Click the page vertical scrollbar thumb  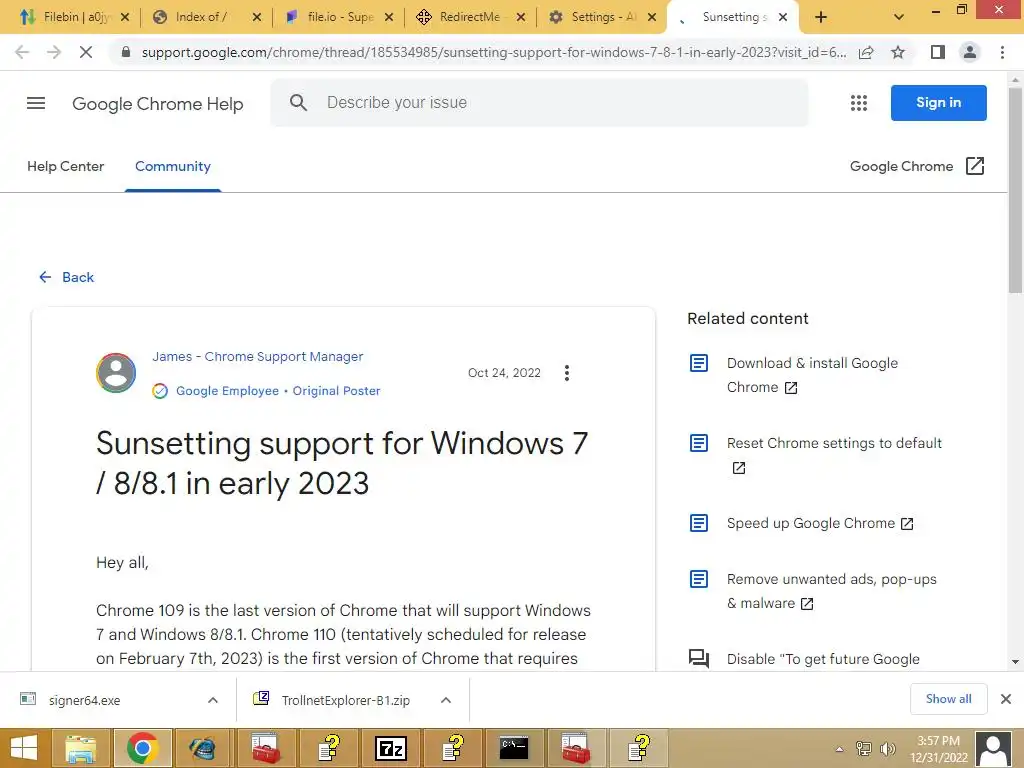[x=1015, y=189]
